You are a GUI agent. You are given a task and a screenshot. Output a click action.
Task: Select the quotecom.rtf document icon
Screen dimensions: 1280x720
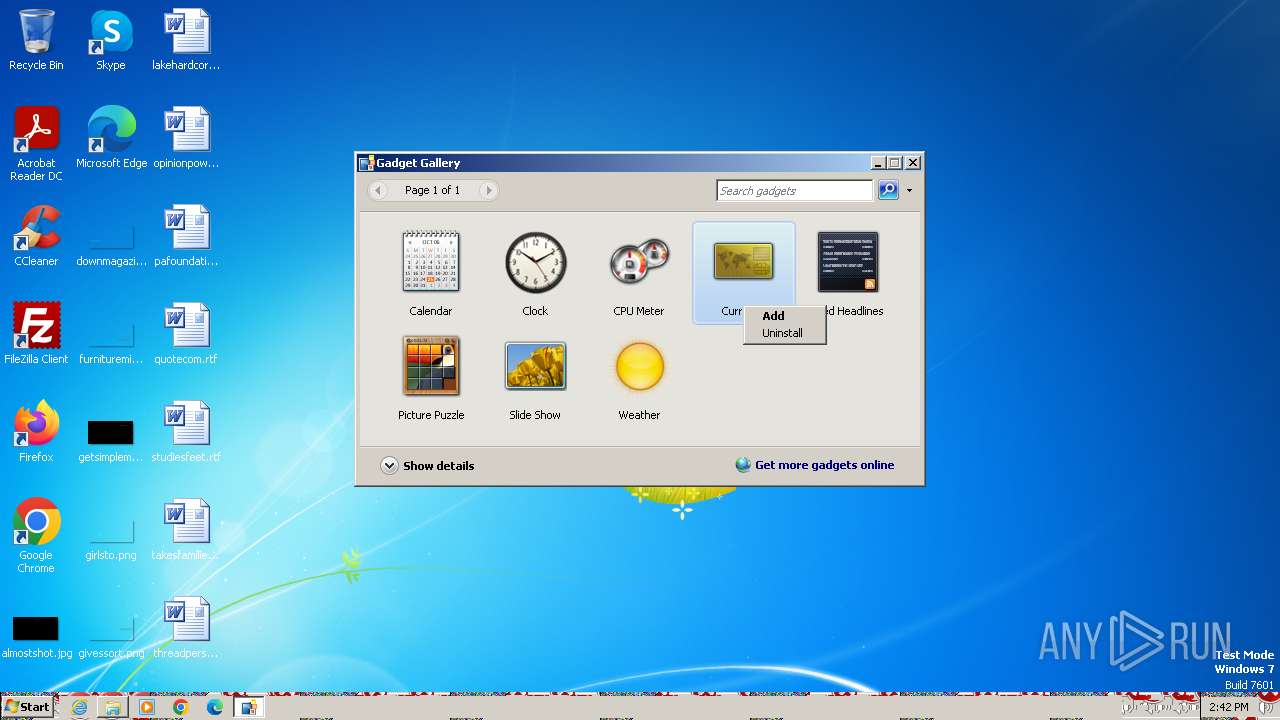point(186,334)
